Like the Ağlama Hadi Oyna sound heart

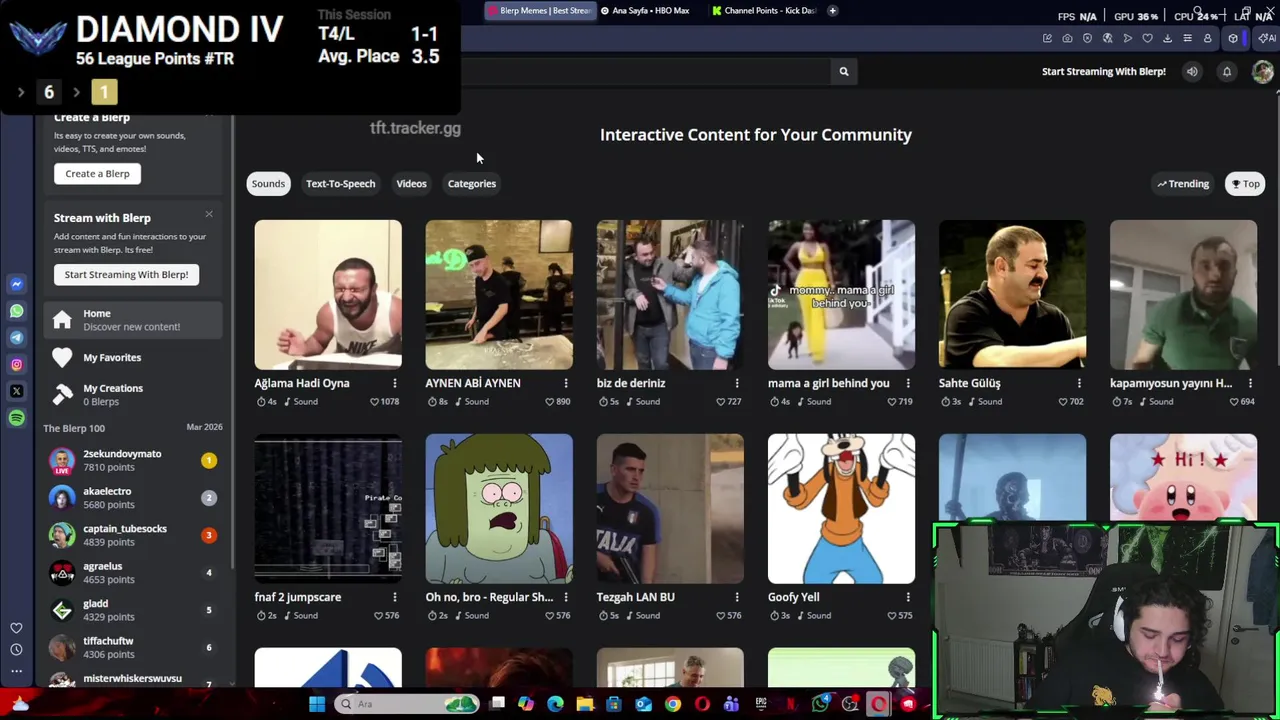pyautogui.click(x=375, y=402)
